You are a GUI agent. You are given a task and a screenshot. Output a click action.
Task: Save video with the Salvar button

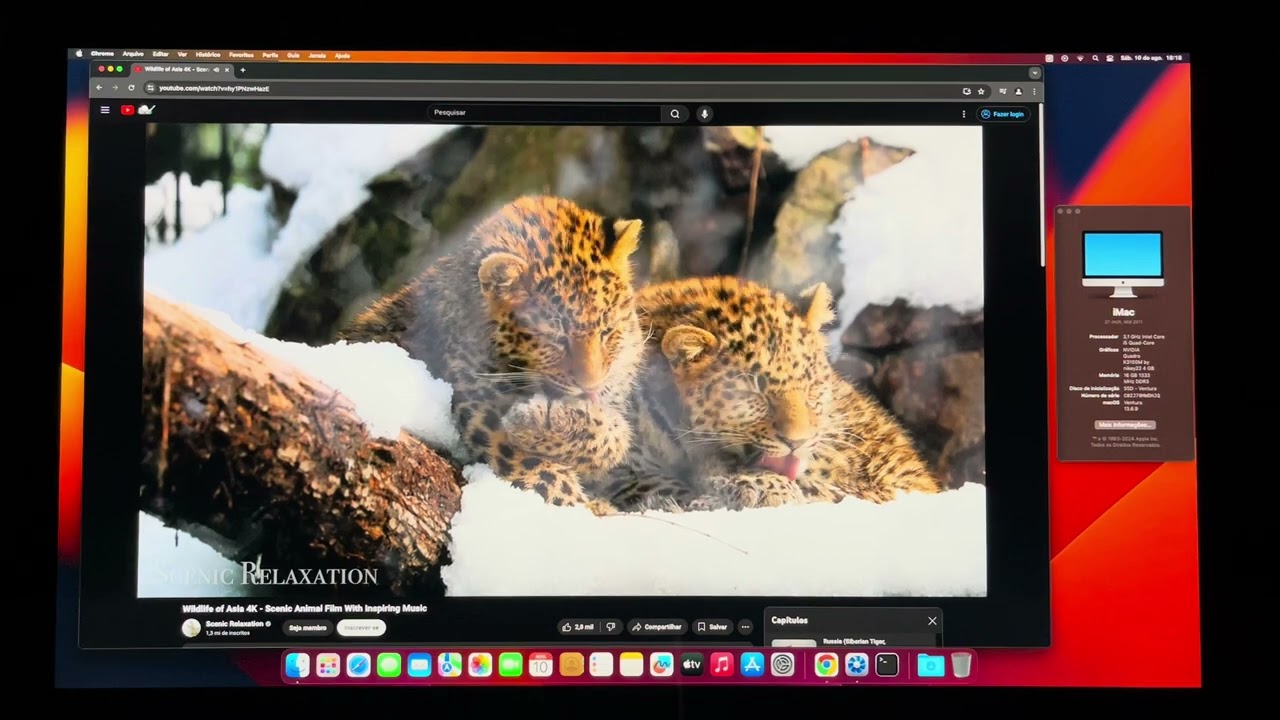pos(712,627)
